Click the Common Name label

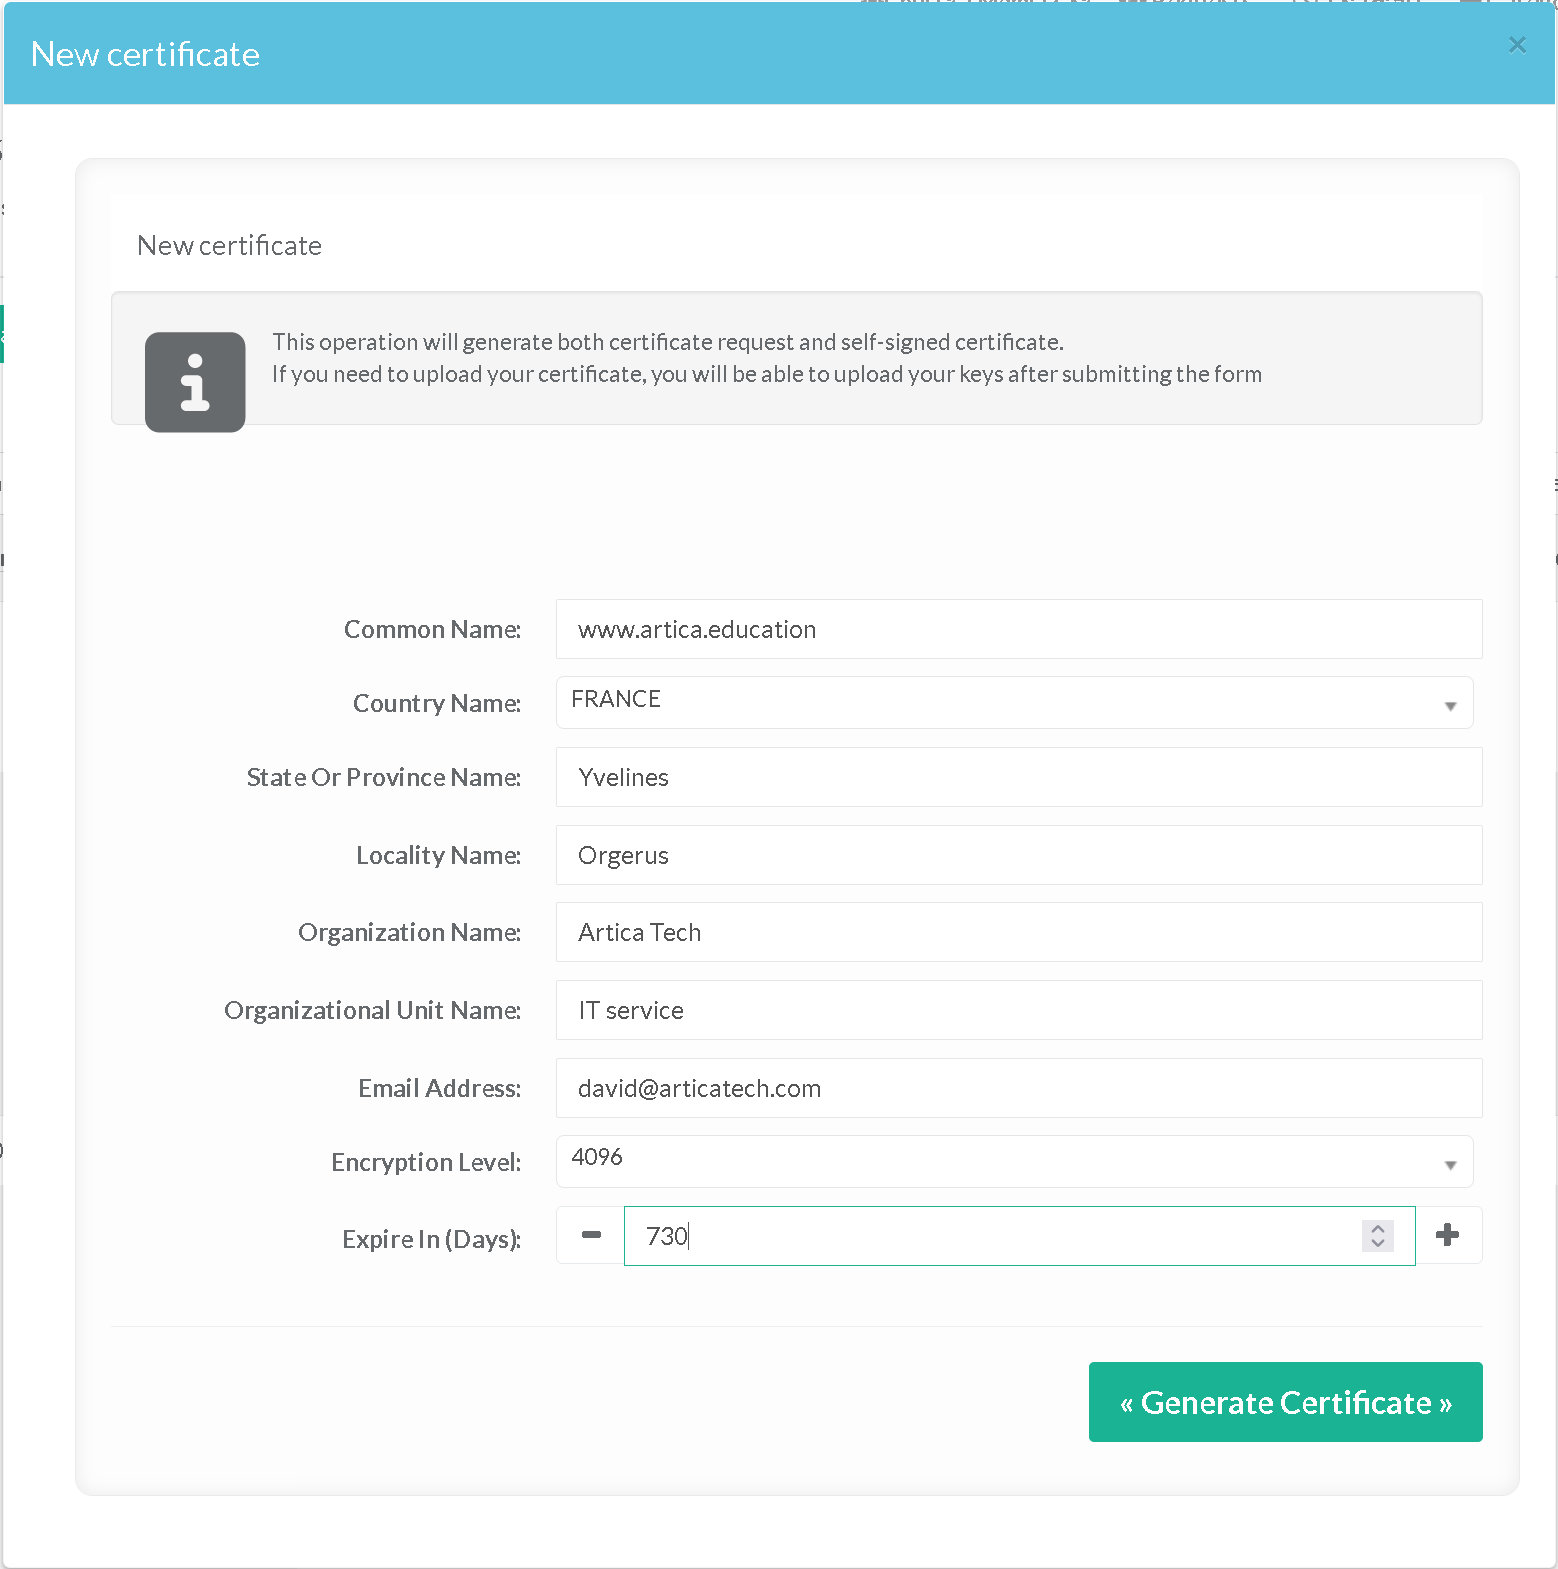pyautogui.click(x=432, y=629)
